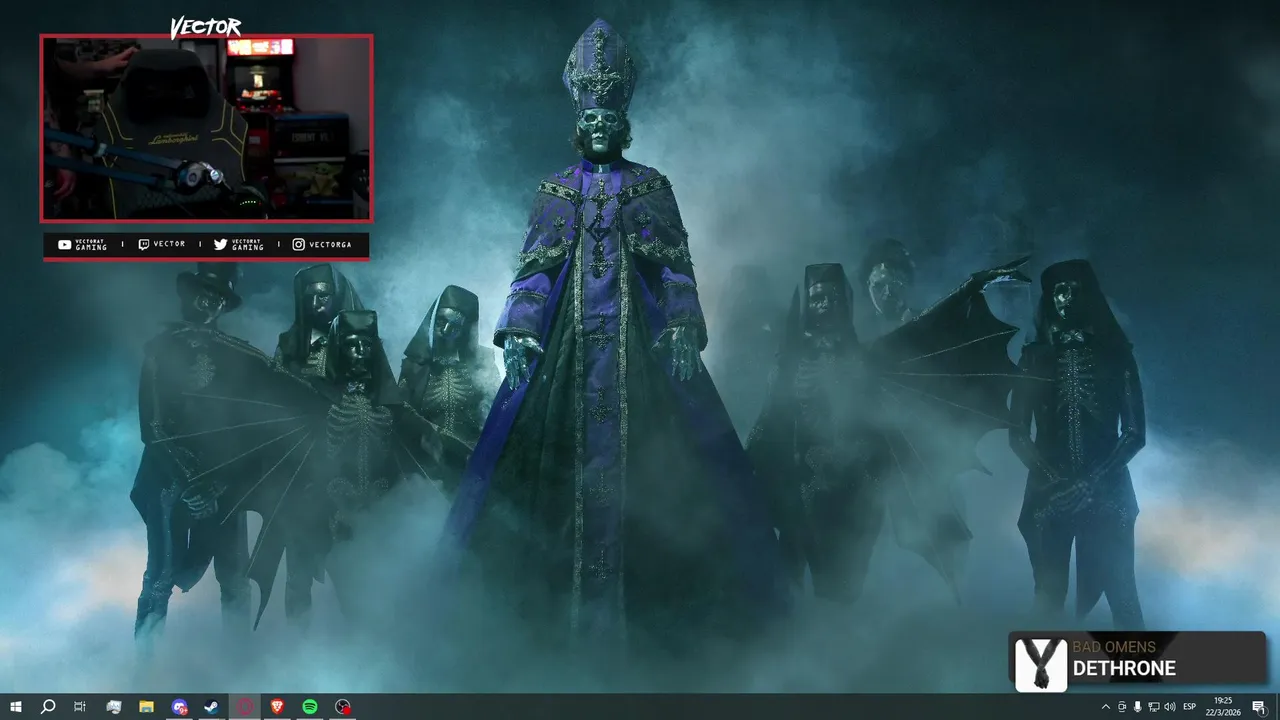
Task: Click the Twitter bird in social bar
Action: [220, 245]
